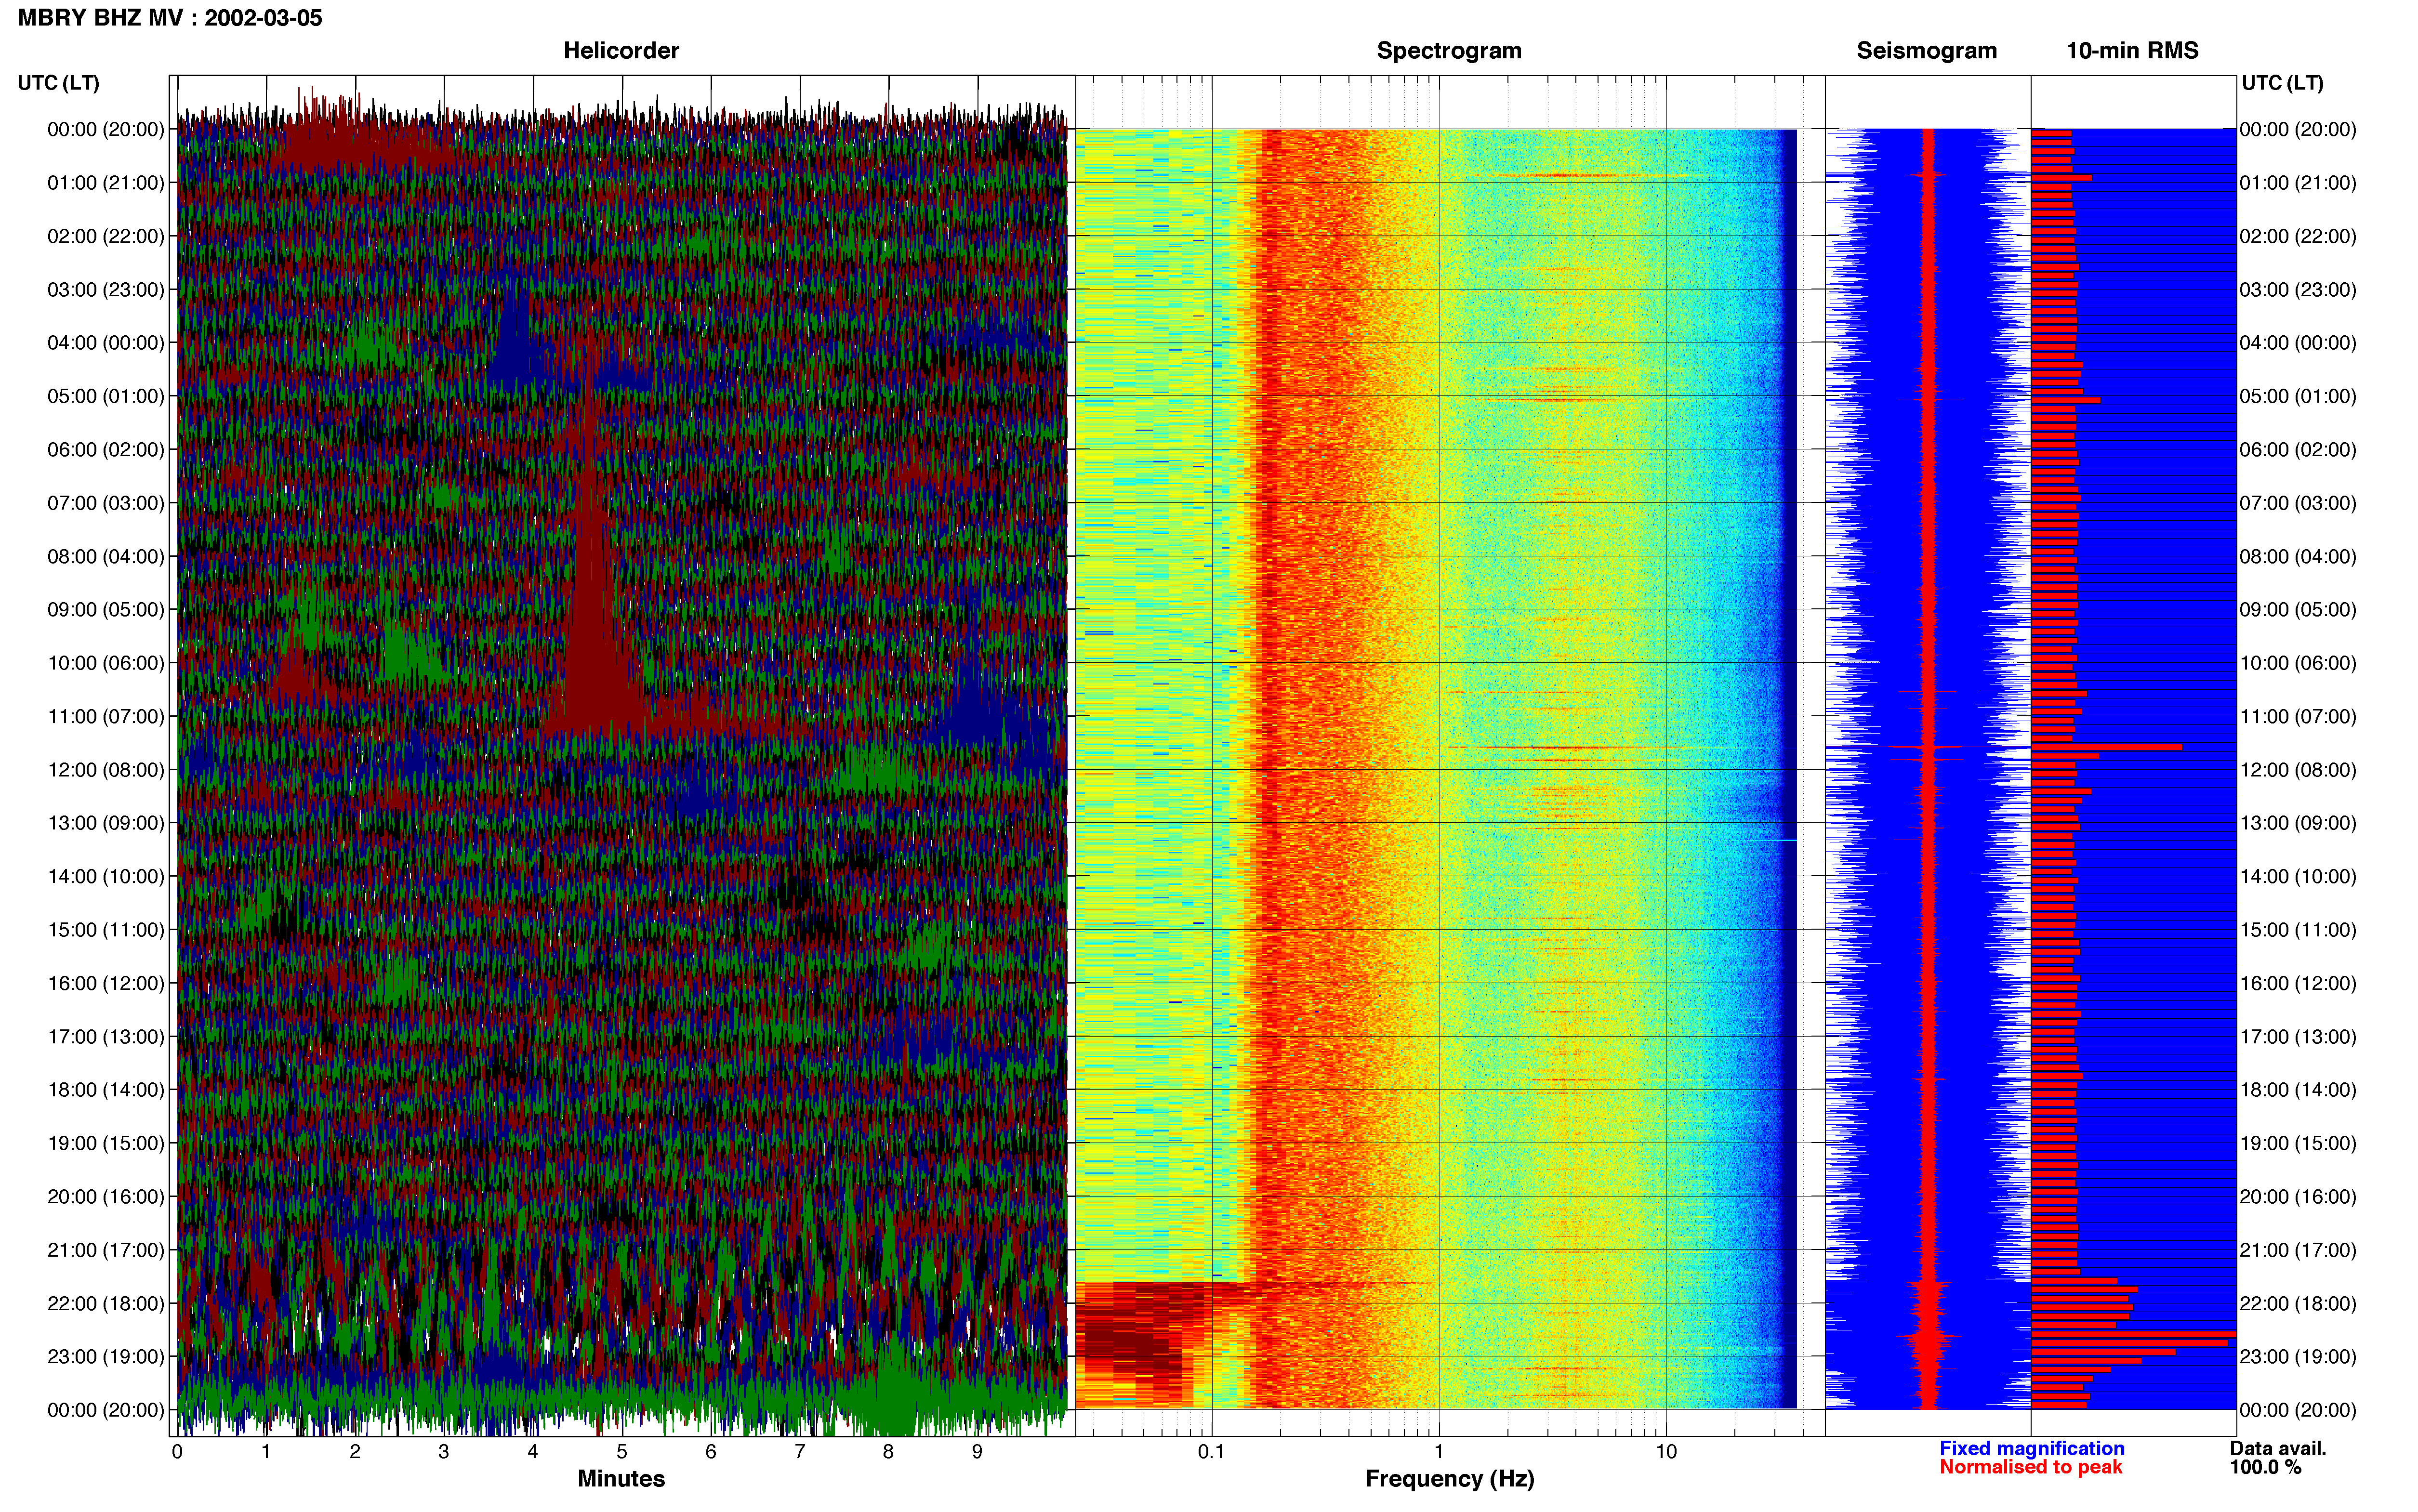The height and width of the screenshot is (1512, 2418).
Task: Click the 0 tick on the Minutes axis
Action: (177, 1452)
